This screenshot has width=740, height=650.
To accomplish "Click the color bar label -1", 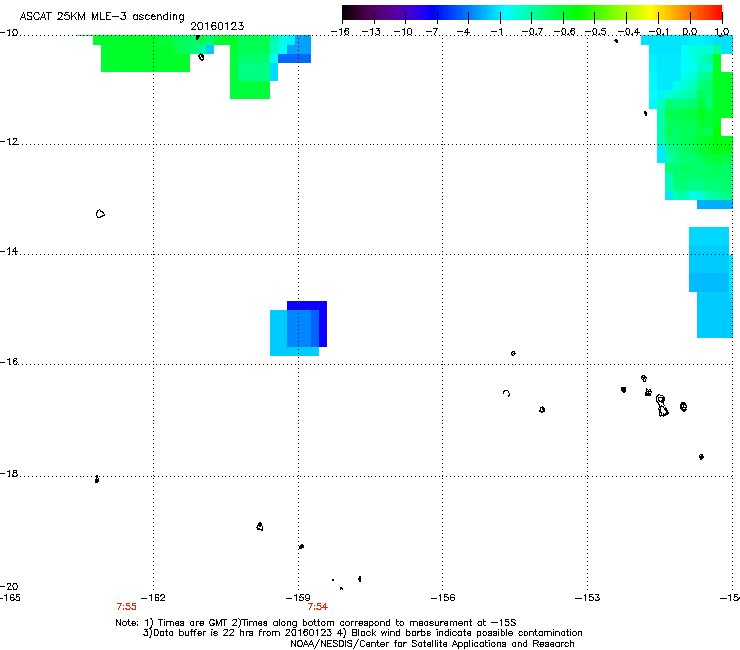I will pyautogui.click(x=496, y=32).
